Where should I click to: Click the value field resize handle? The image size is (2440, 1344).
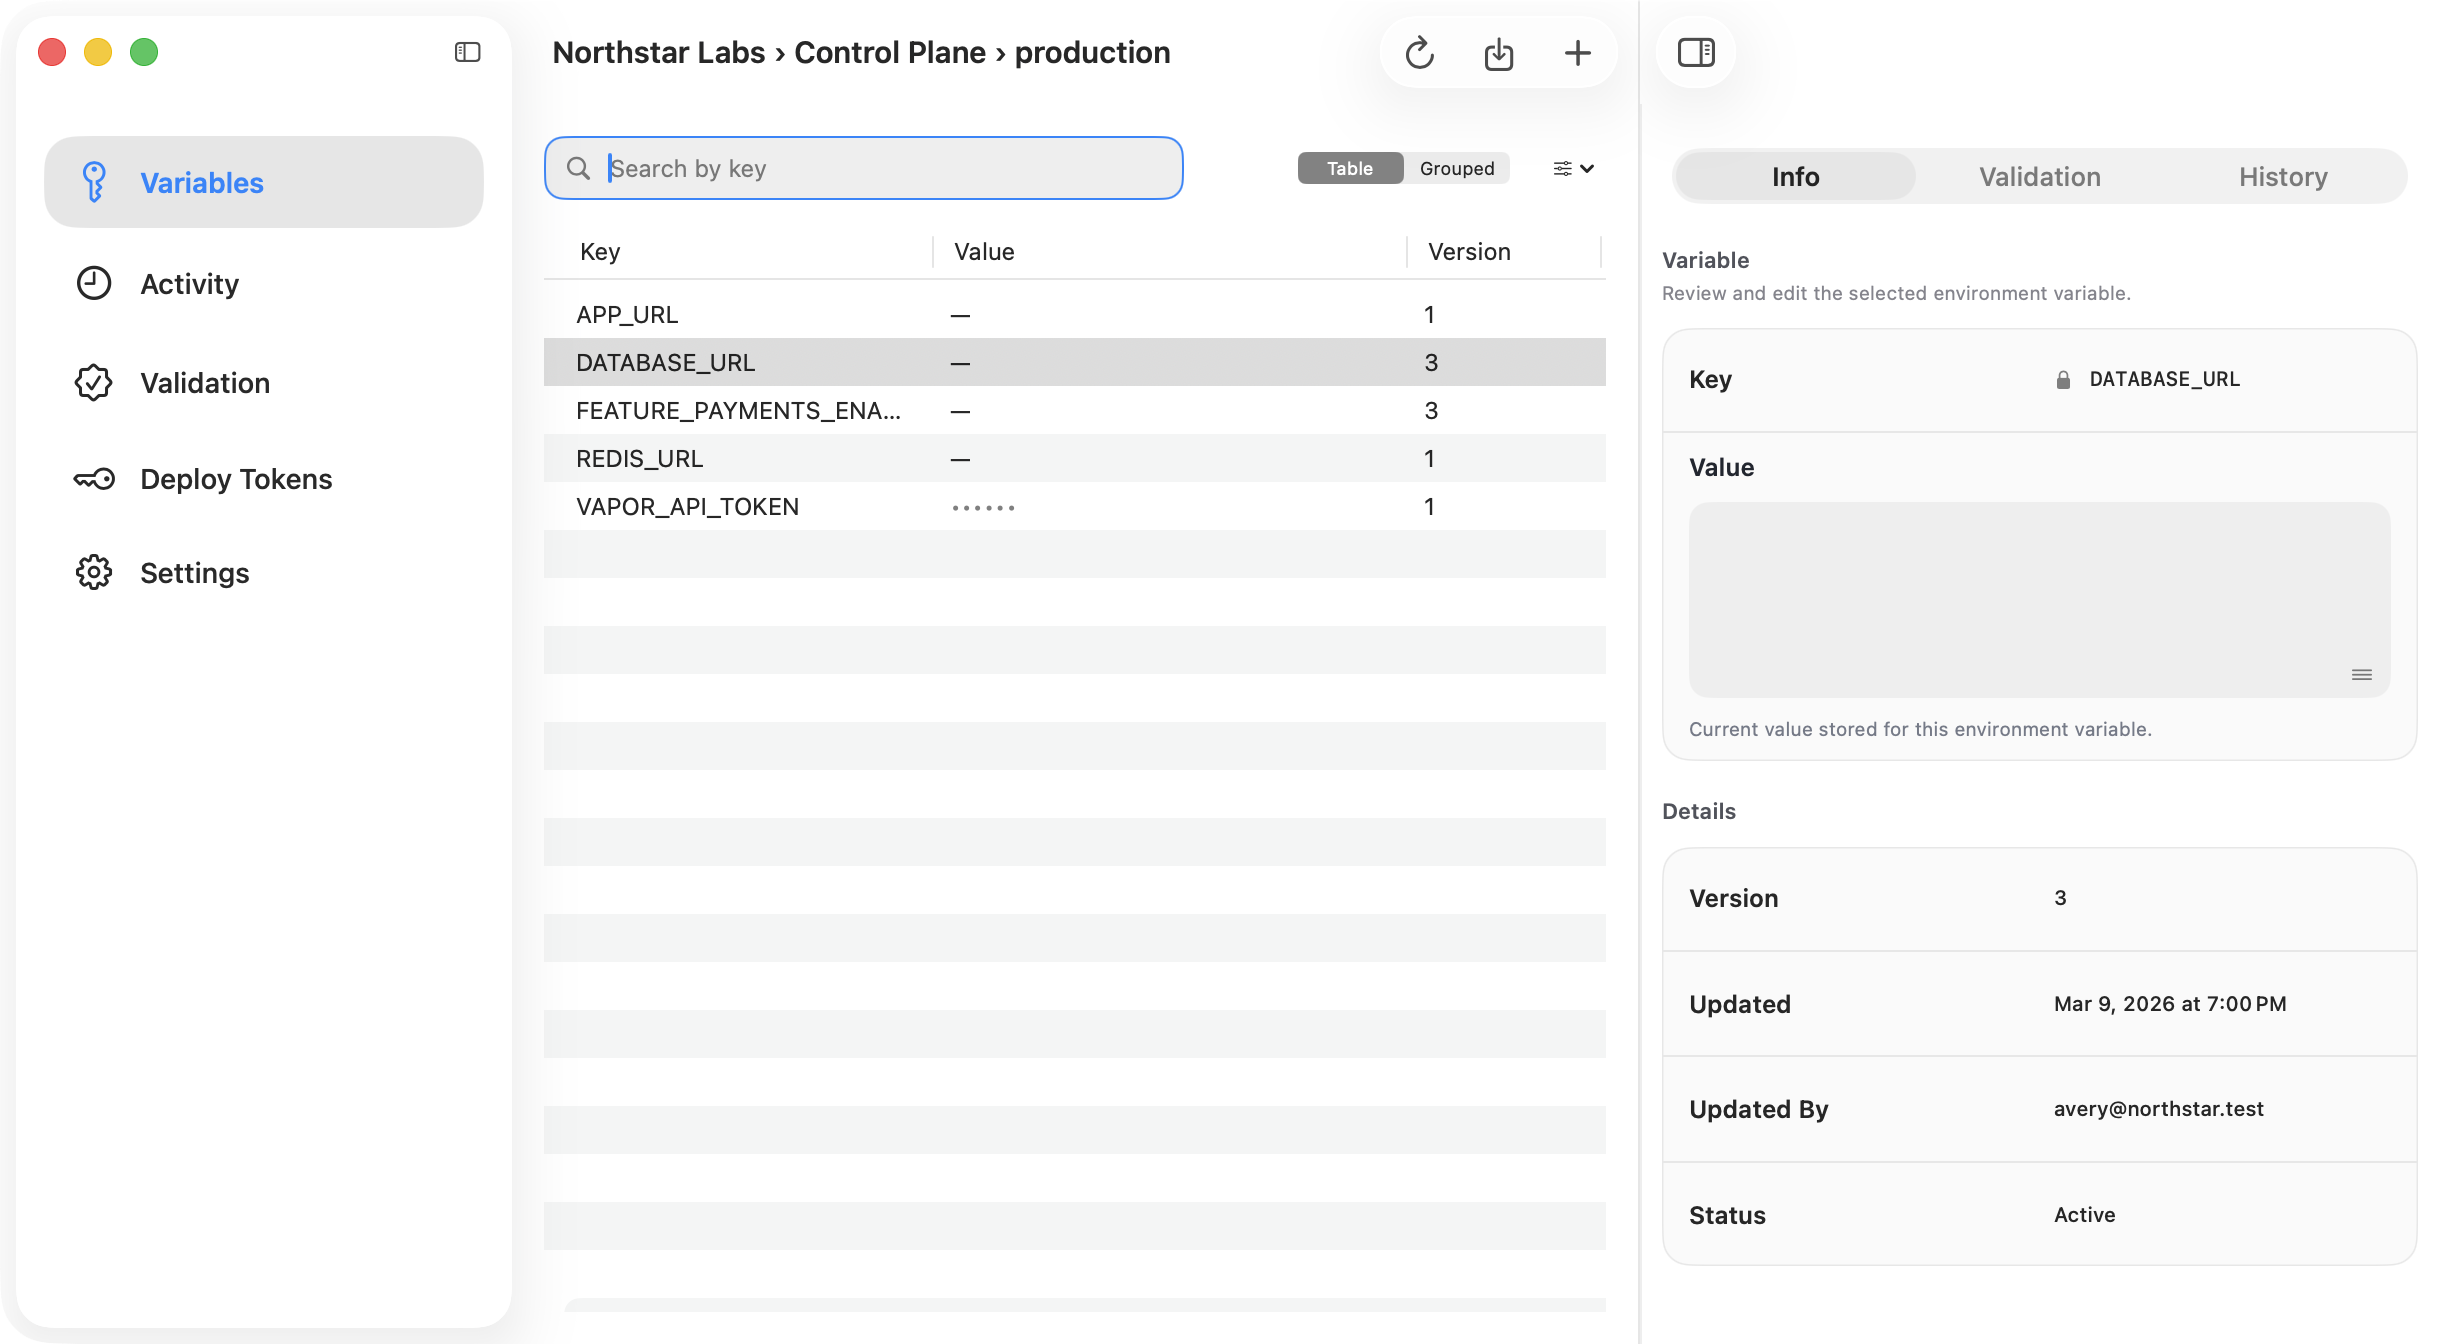[x=2361, y=675]
